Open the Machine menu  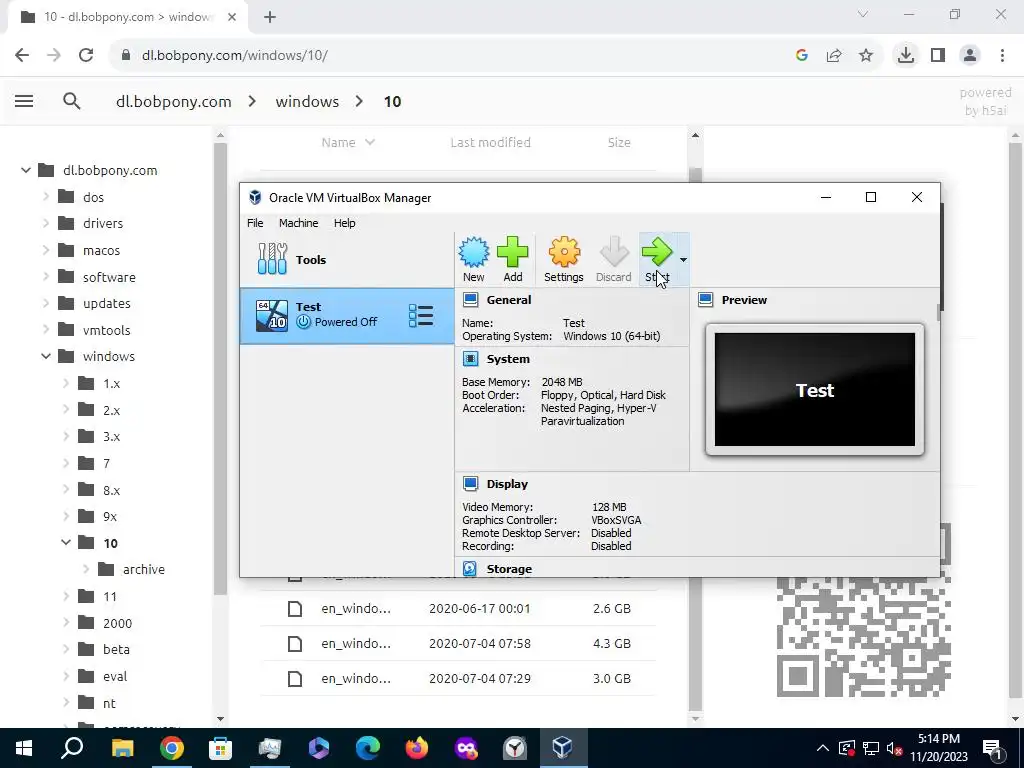298,223
